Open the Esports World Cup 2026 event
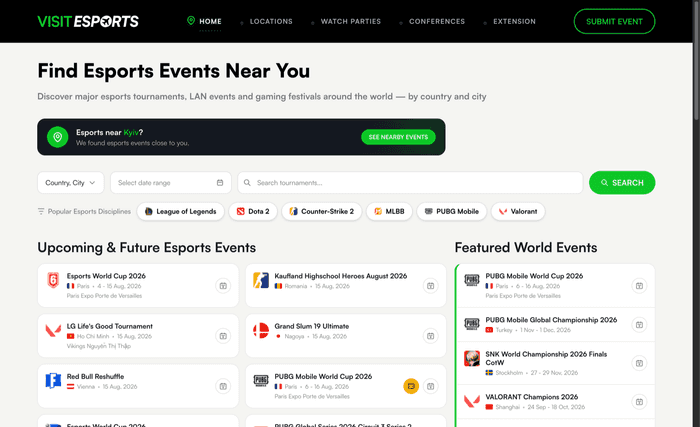This screenshot has width=700, height=427. pyautogui.click(x=106, y=276)
